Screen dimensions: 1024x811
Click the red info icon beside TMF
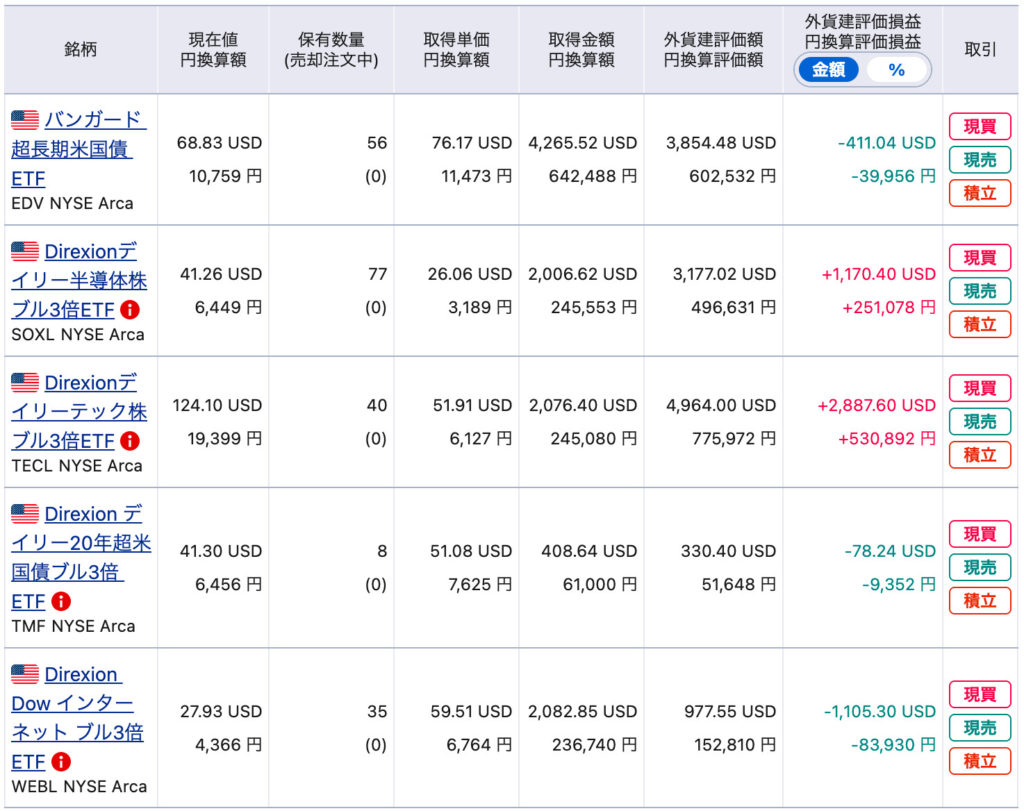click(x=61, y=601)
